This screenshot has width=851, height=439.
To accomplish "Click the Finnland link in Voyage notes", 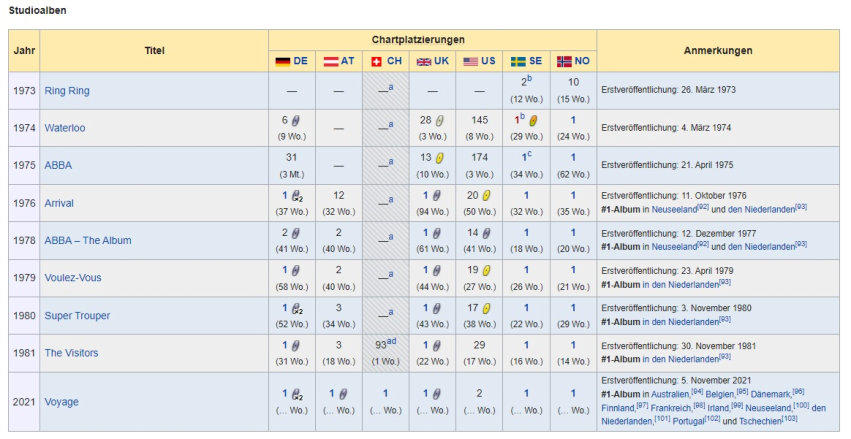I will [x=618, y=408].
